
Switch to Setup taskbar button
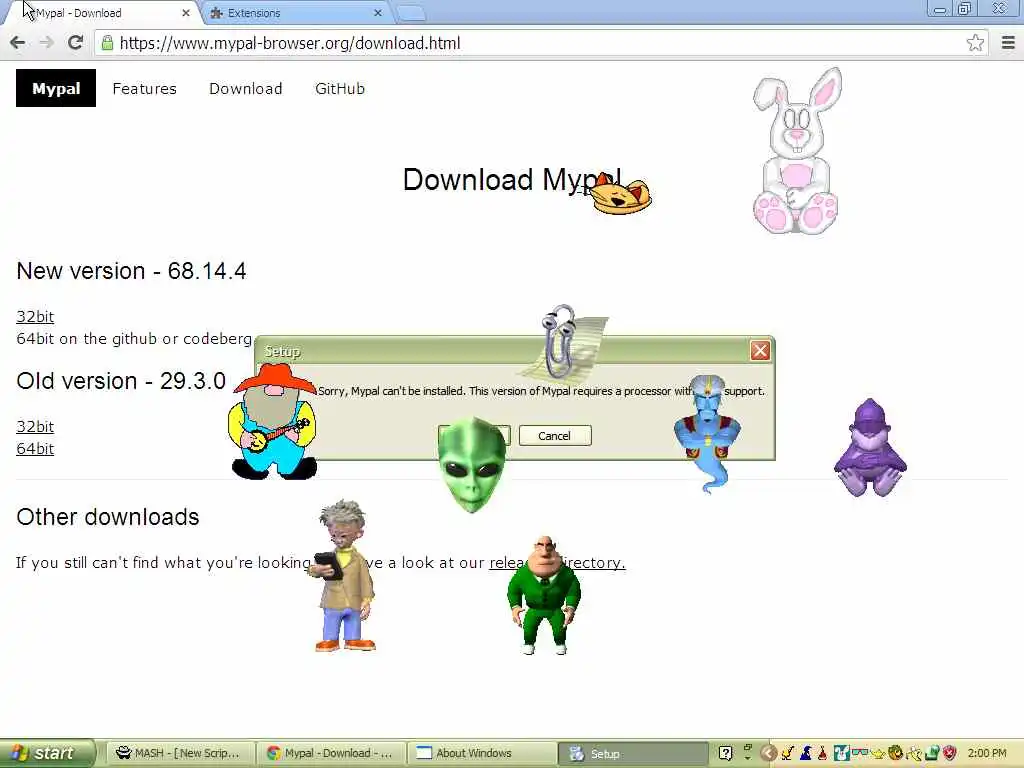click(x=632, y=753)
